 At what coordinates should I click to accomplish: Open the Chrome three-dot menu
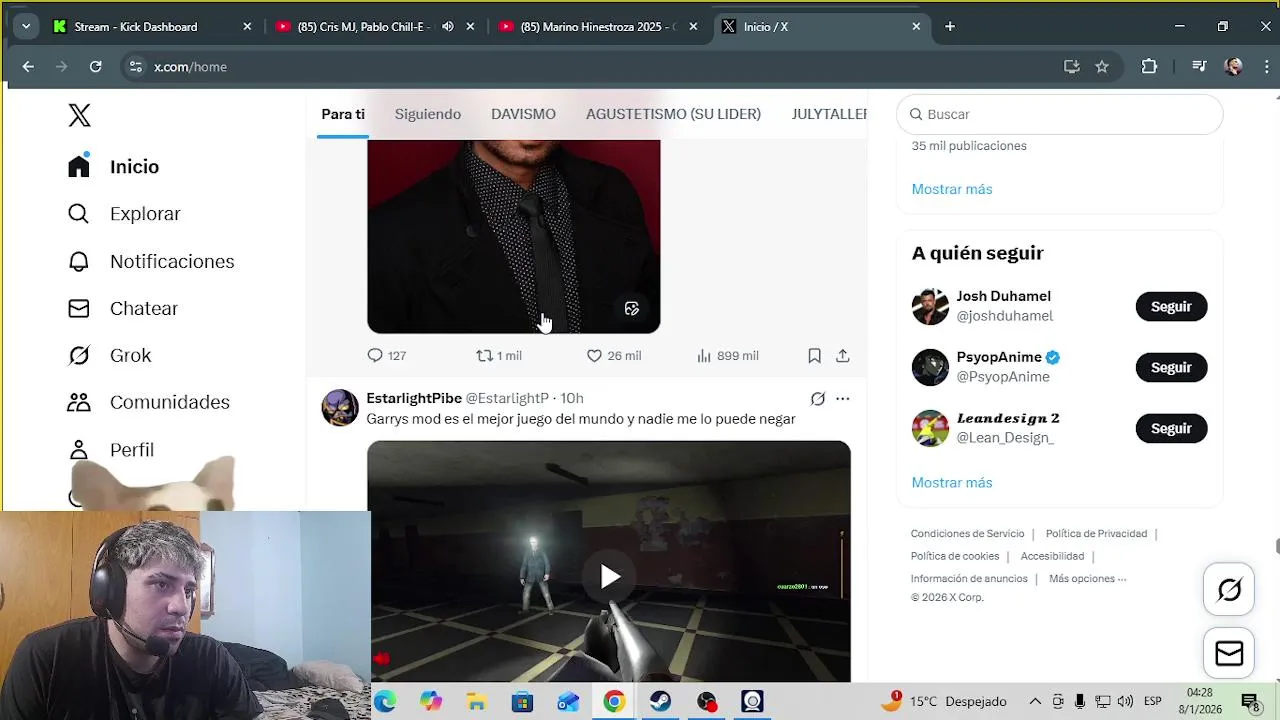[1266, 67]
